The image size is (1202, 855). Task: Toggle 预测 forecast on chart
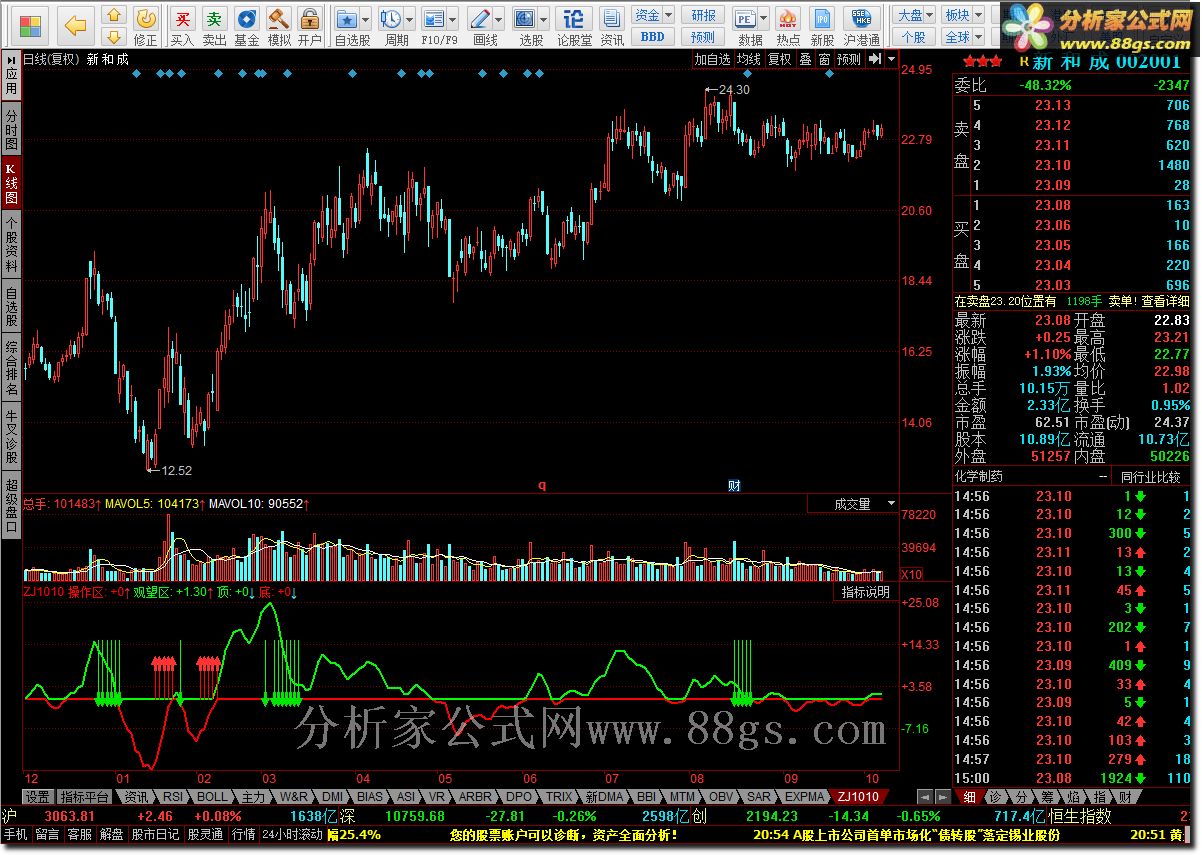pos(848,59)
